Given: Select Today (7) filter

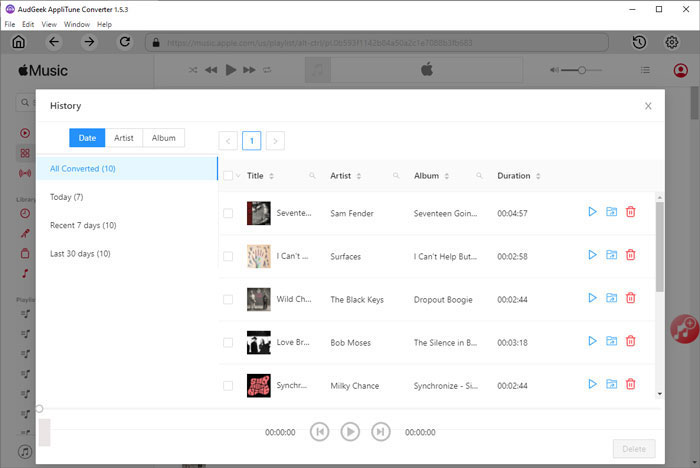Looking at the screenshot, I should pos(127,197).
